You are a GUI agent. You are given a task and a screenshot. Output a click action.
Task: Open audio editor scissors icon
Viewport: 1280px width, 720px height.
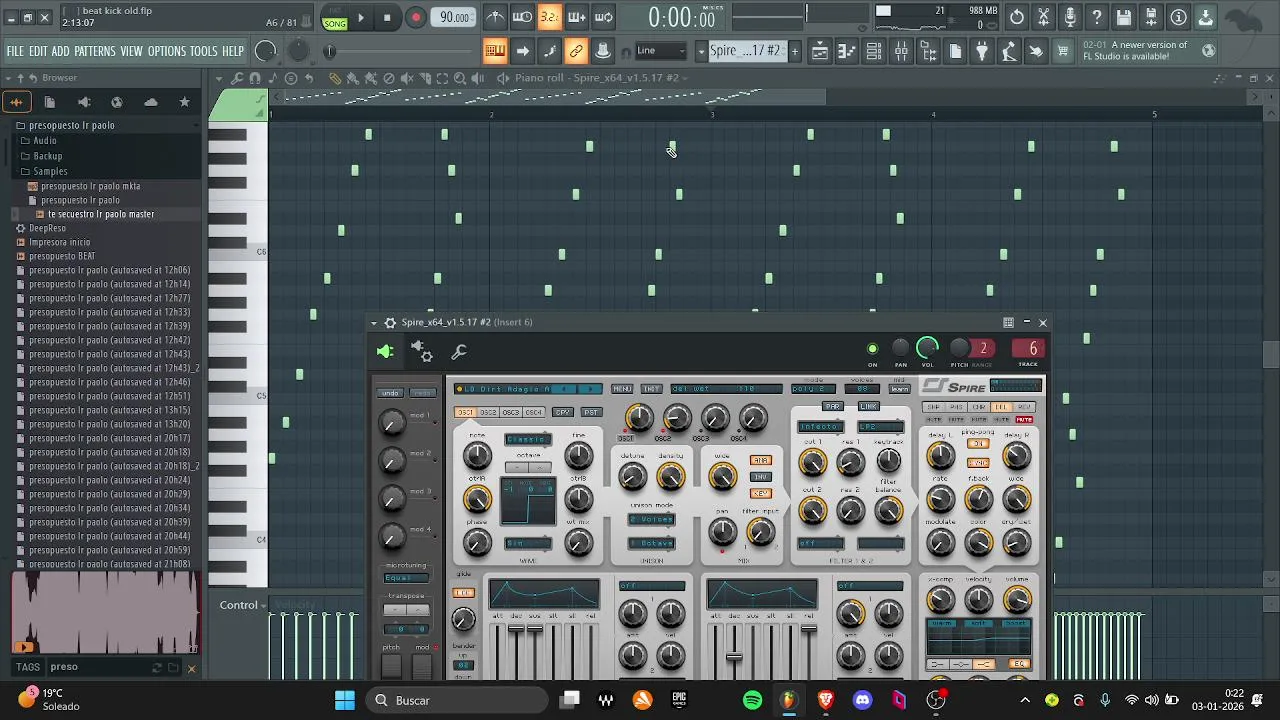point(1044,17)
